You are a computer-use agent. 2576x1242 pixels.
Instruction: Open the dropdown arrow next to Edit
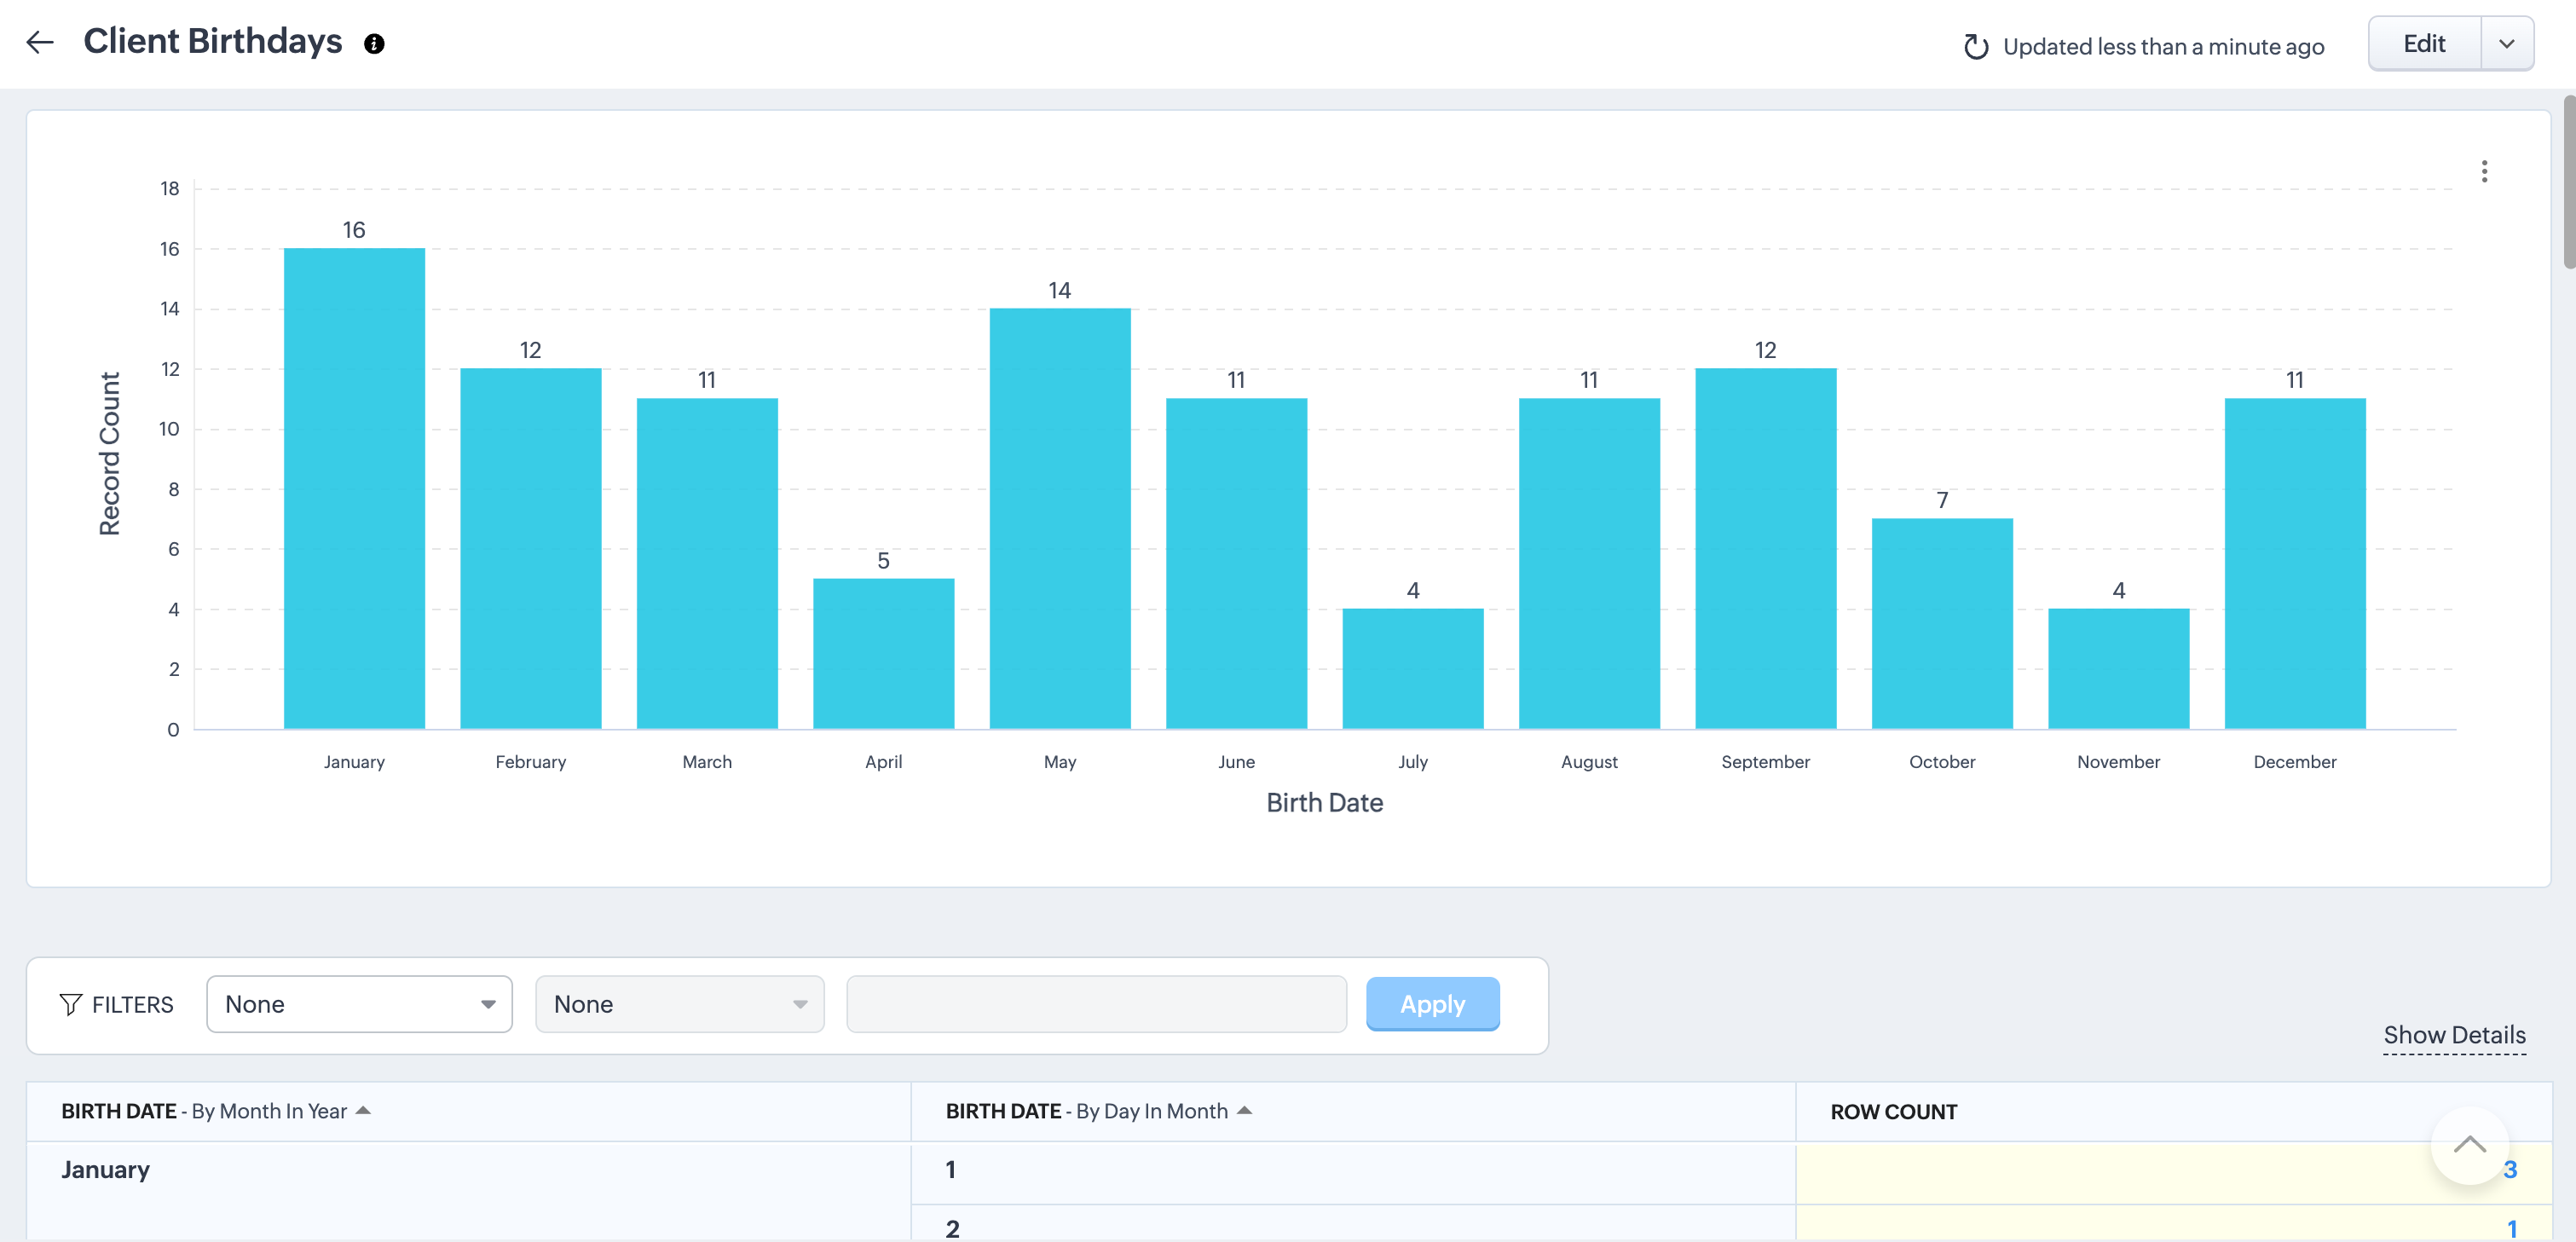(2506, 44)
